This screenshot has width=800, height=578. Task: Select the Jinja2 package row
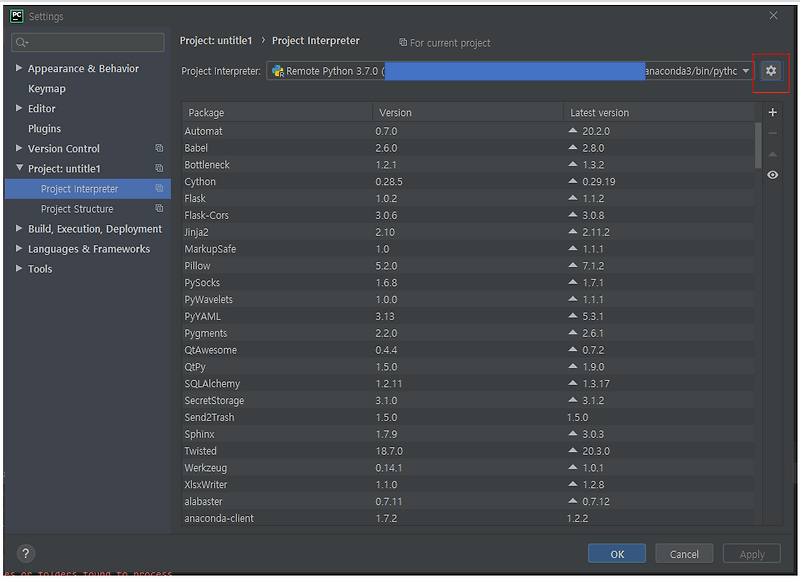[x=468, y=232]
